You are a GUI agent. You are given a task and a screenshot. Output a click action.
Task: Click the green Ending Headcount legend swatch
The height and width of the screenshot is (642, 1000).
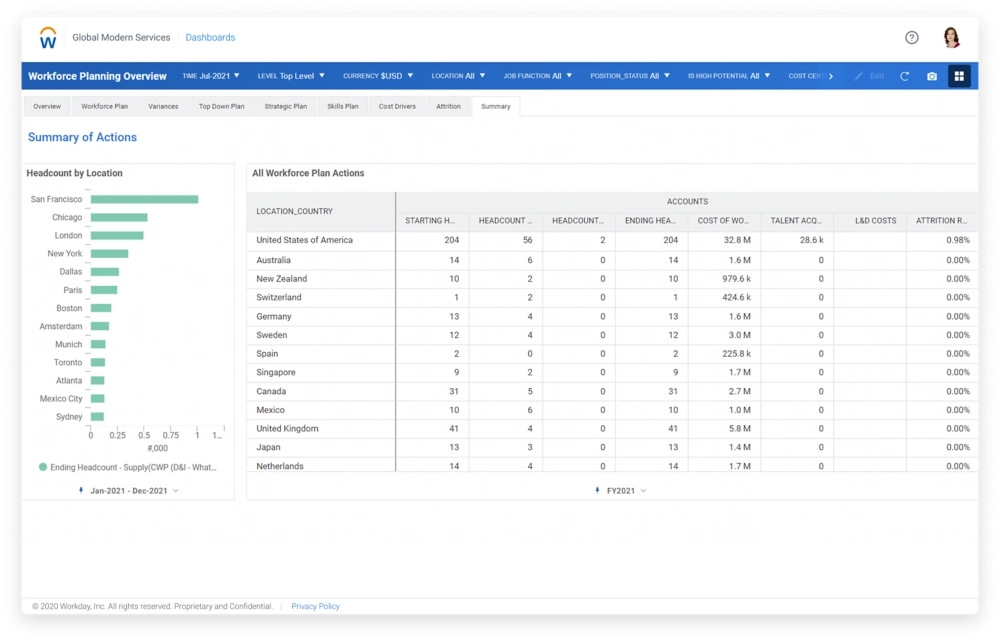(x=43, y=467)
